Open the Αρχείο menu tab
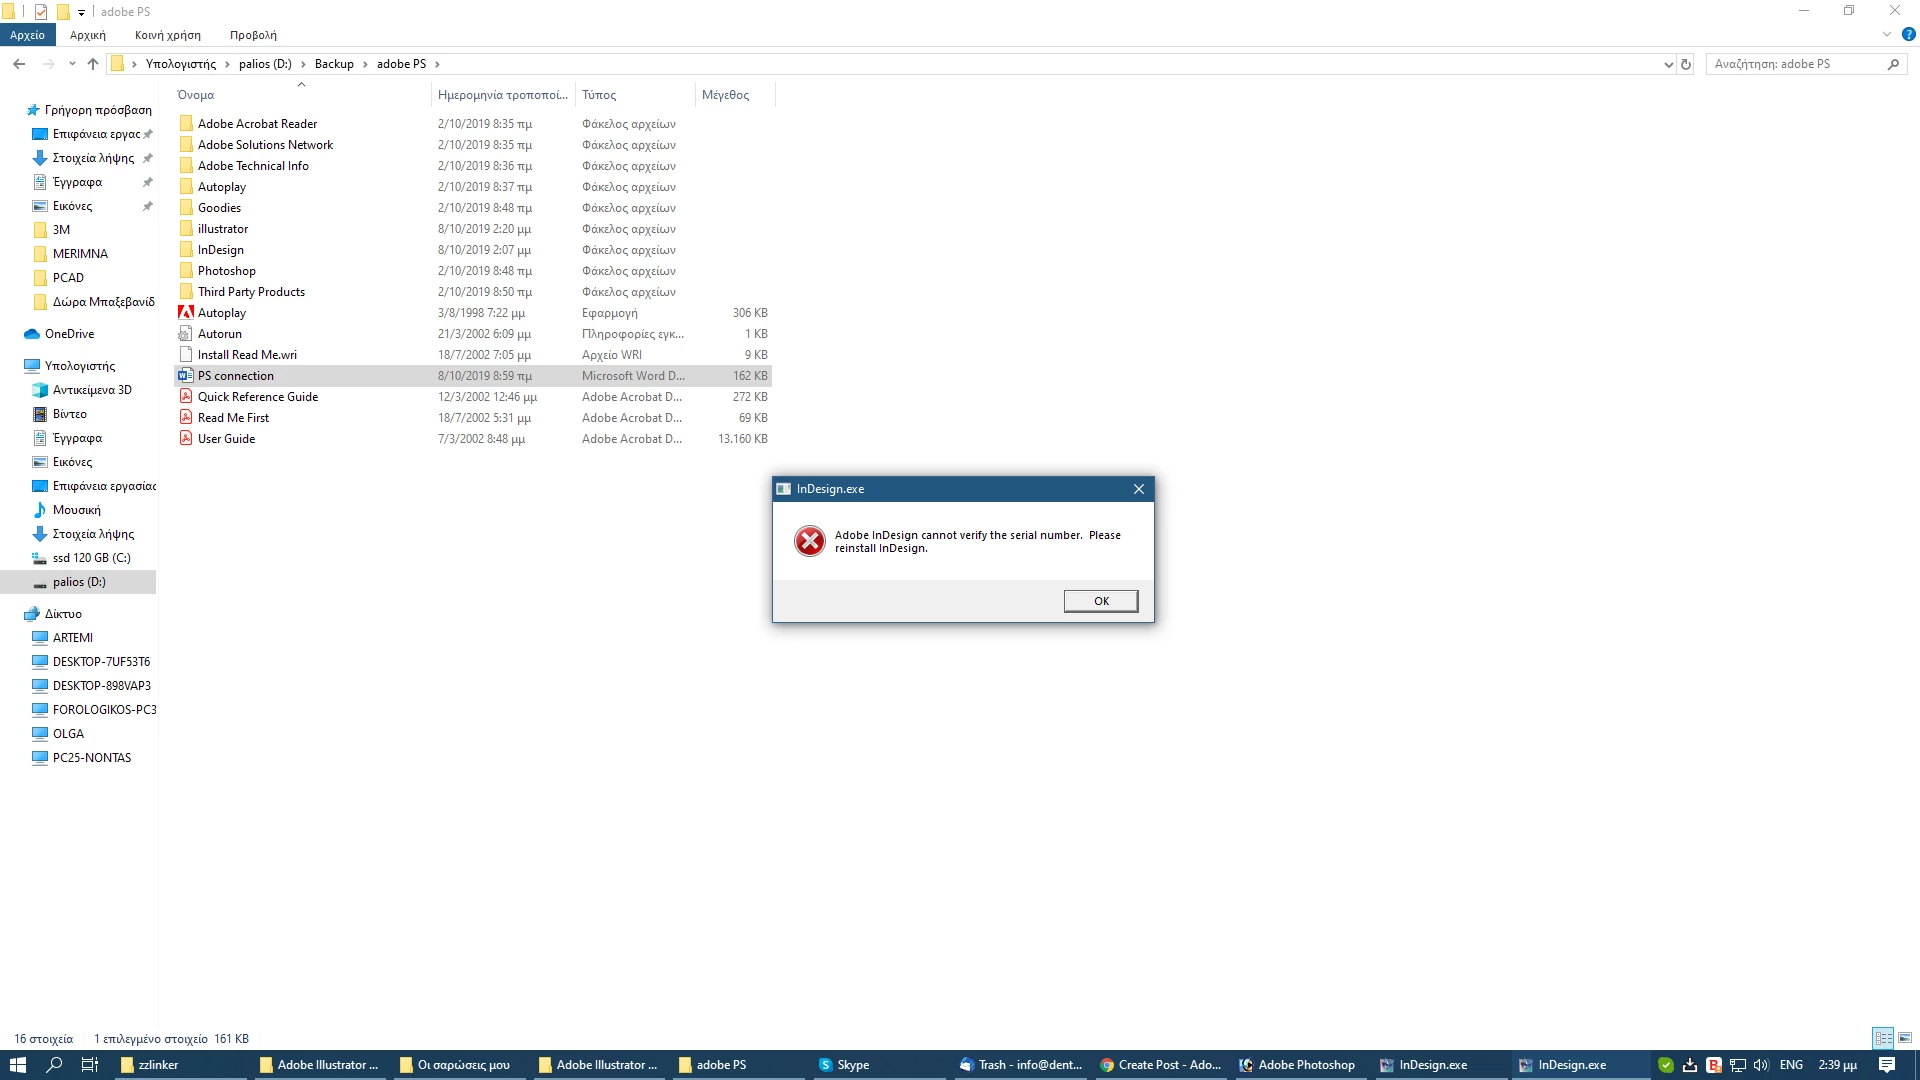This screenshot has height=1080, width=1920. click(x=27, y=35)
